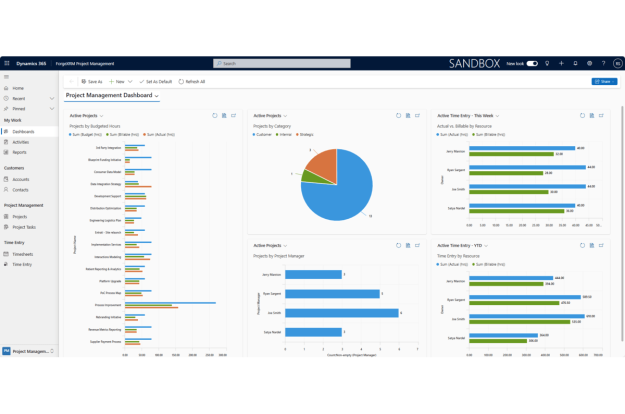Toggle Customer legend in Projects by Category

[262, 135]
